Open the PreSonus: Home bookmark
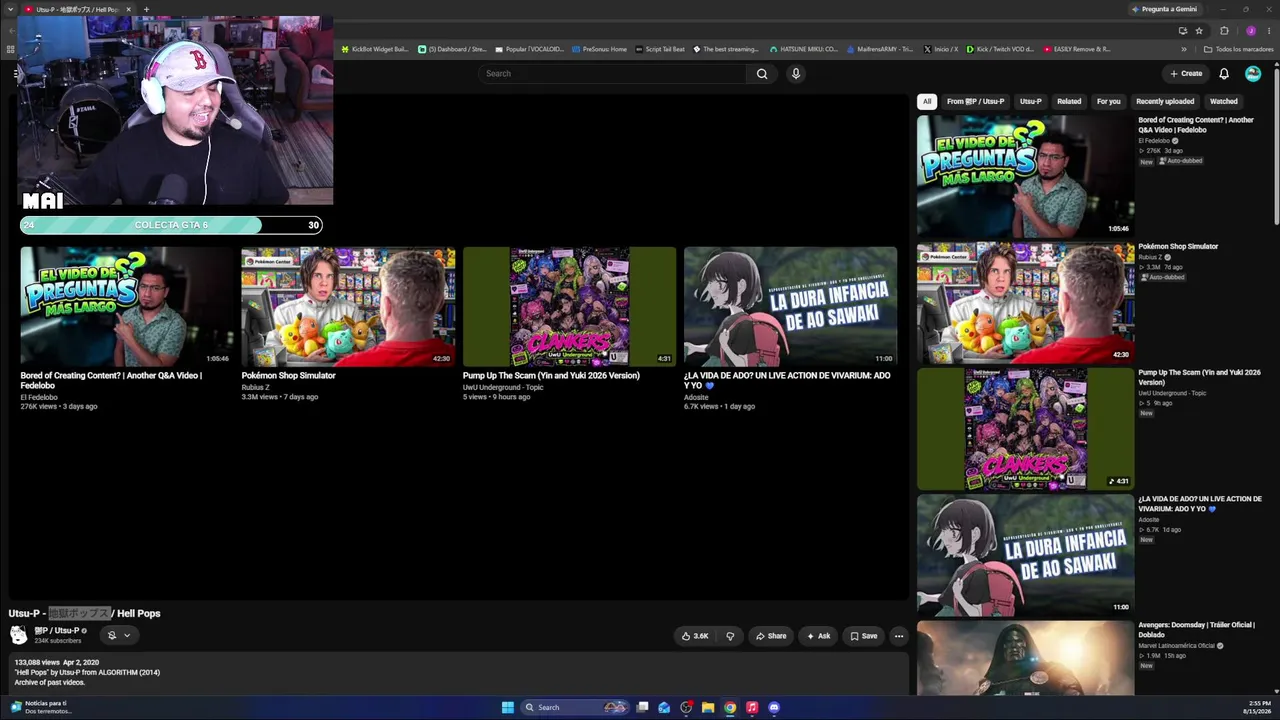Image resolution: width=1280 pixels, height=720 pixels. click(600, 49)
